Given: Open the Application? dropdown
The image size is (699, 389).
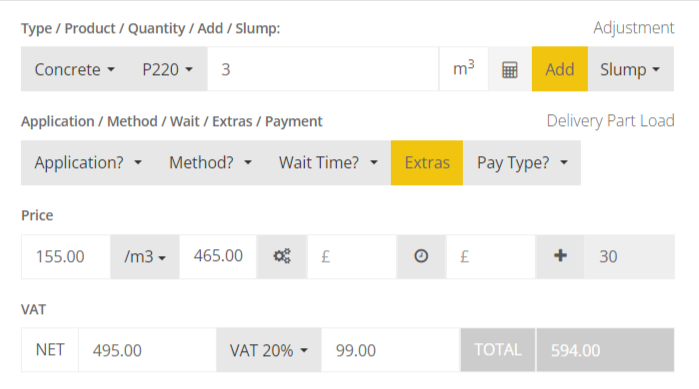Looking at the screenshot, I should tap(88, 163).
